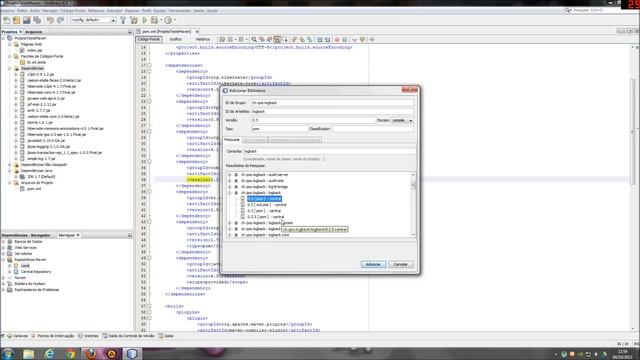Select the 0.2.5 [pom] - central result
Screen dimensions: 640x360
tap(265, 217)
